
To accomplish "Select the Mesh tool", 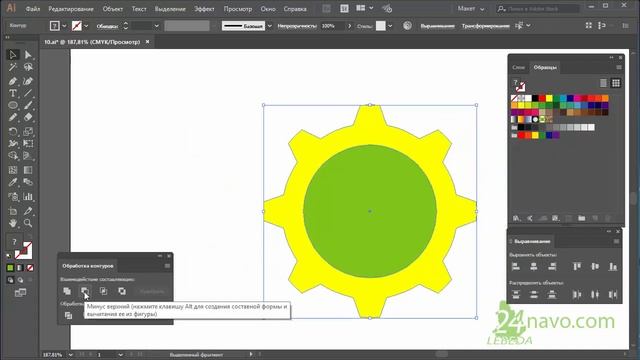I will click(13, 170).
